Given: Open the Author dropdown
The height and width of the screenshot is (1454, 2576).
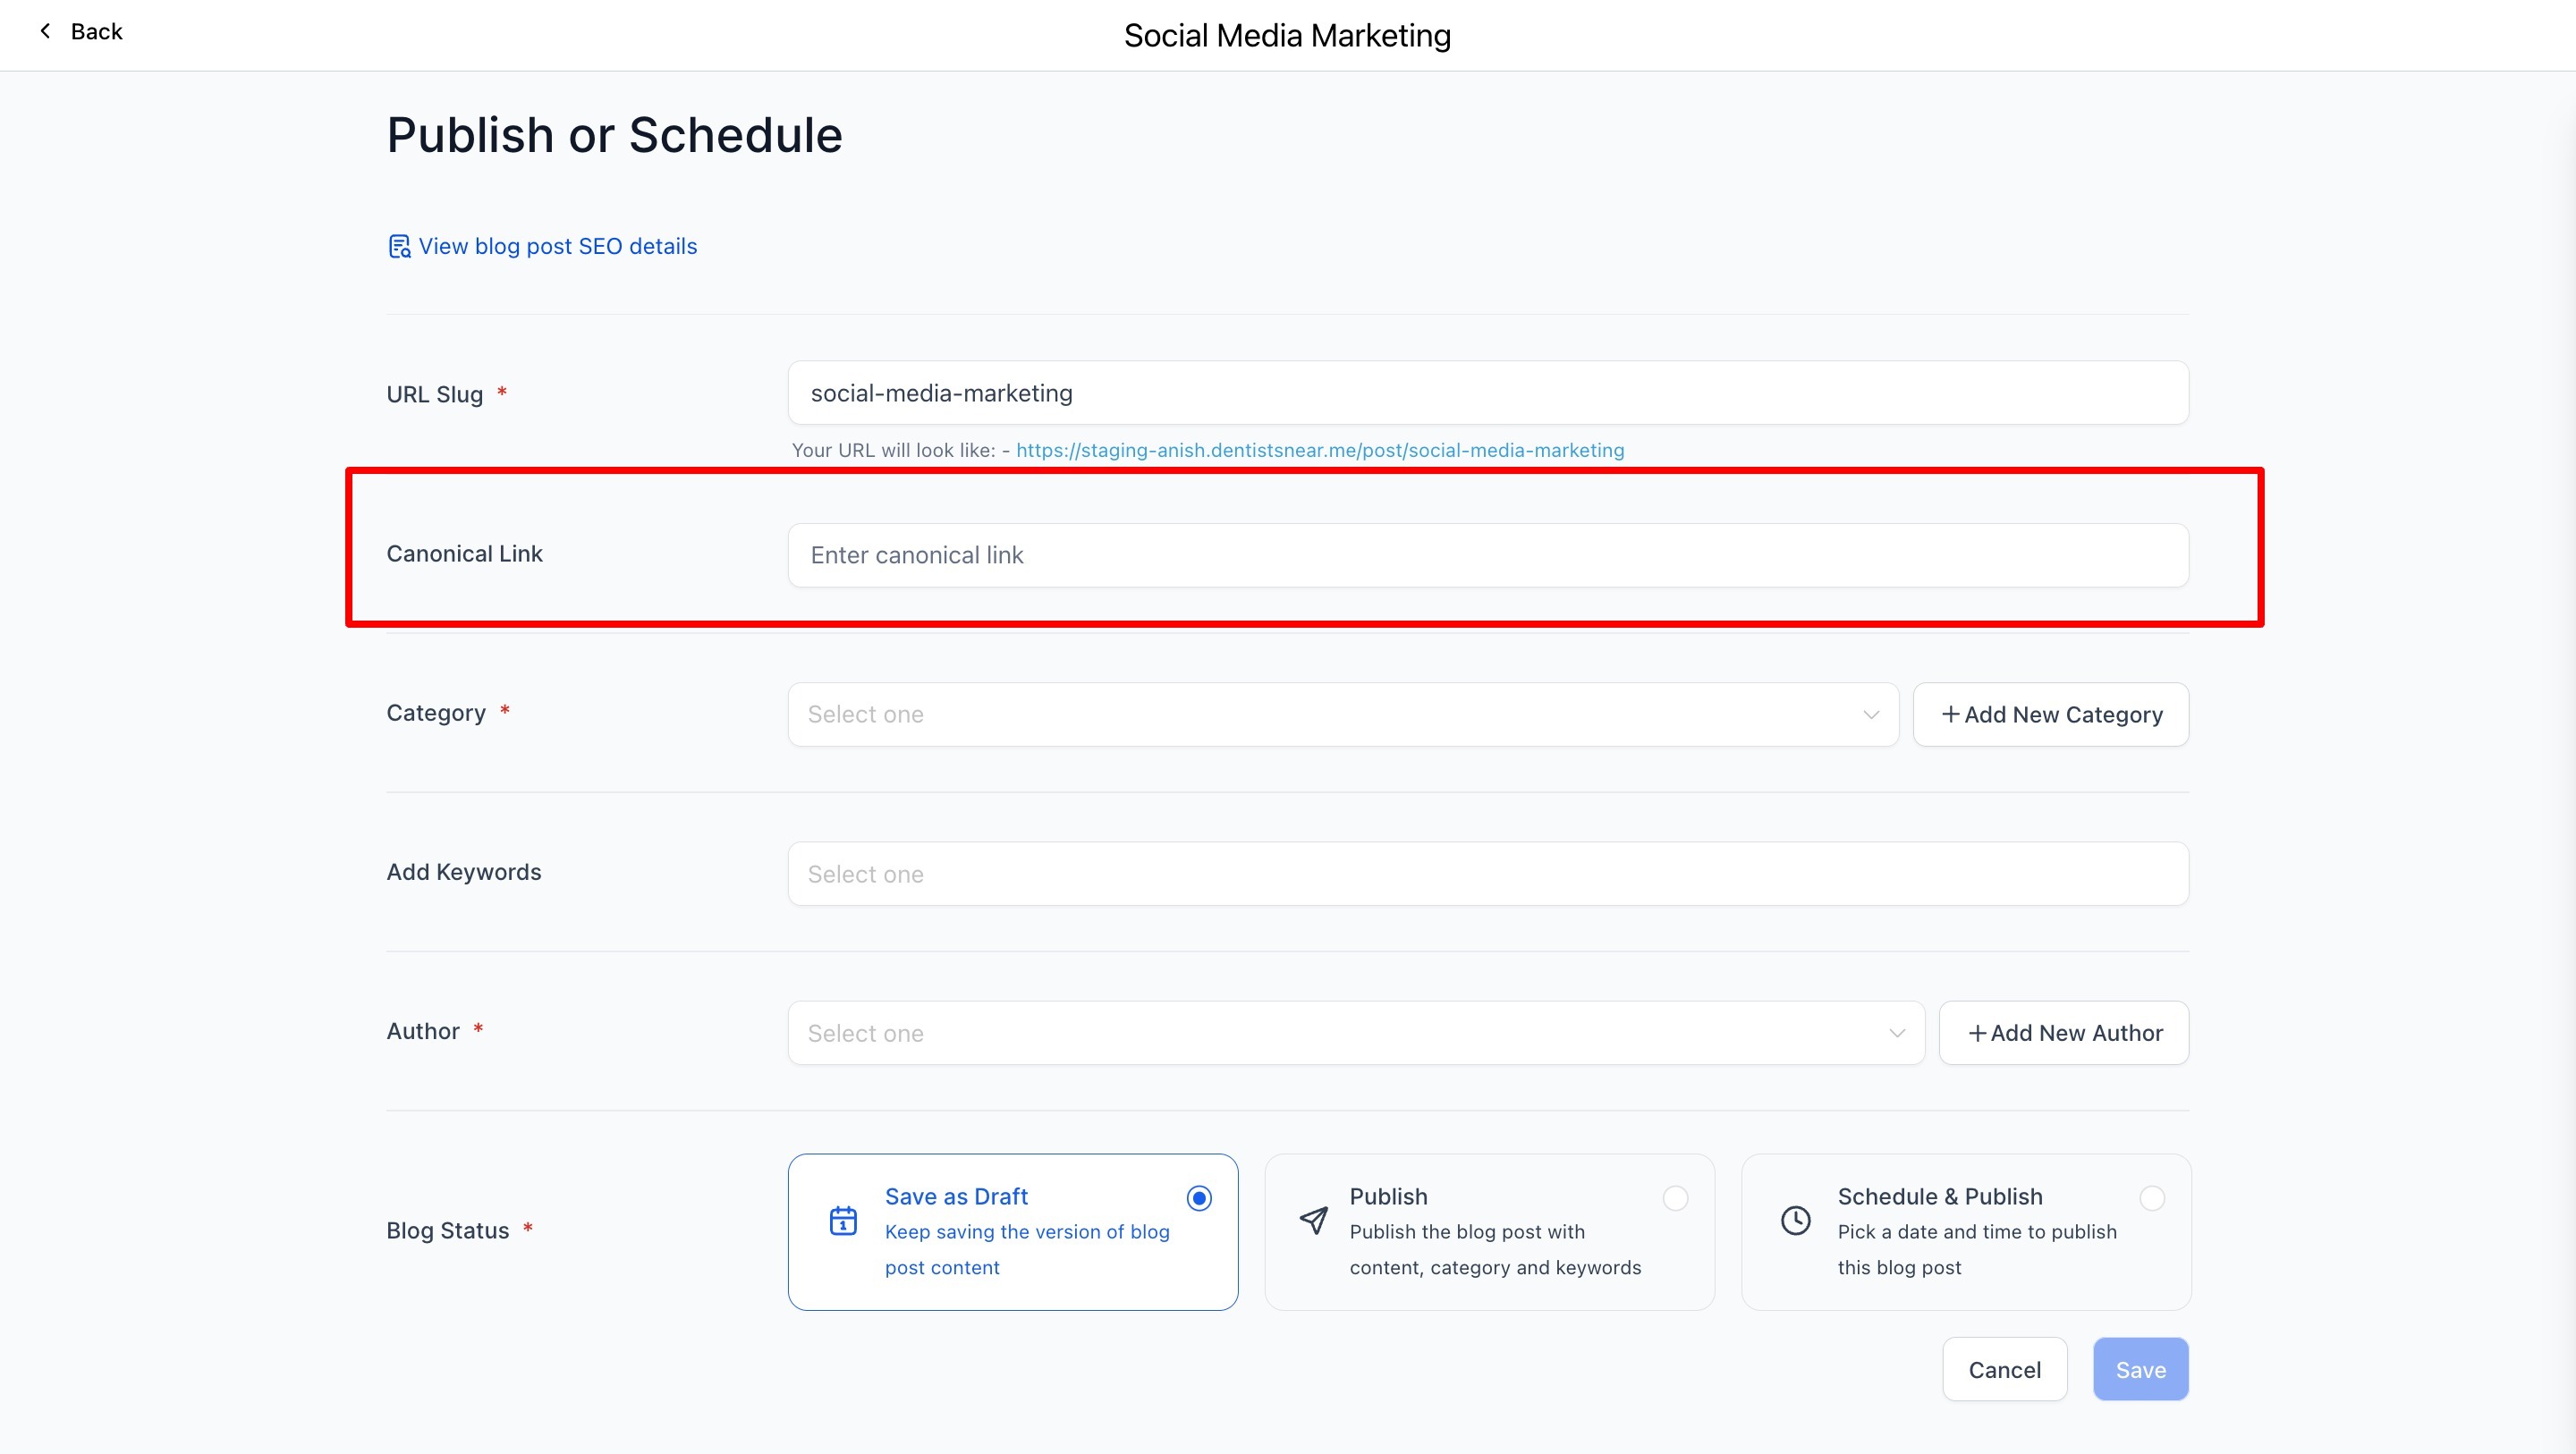Looking at the screenshot, I should [1356, 1033].
